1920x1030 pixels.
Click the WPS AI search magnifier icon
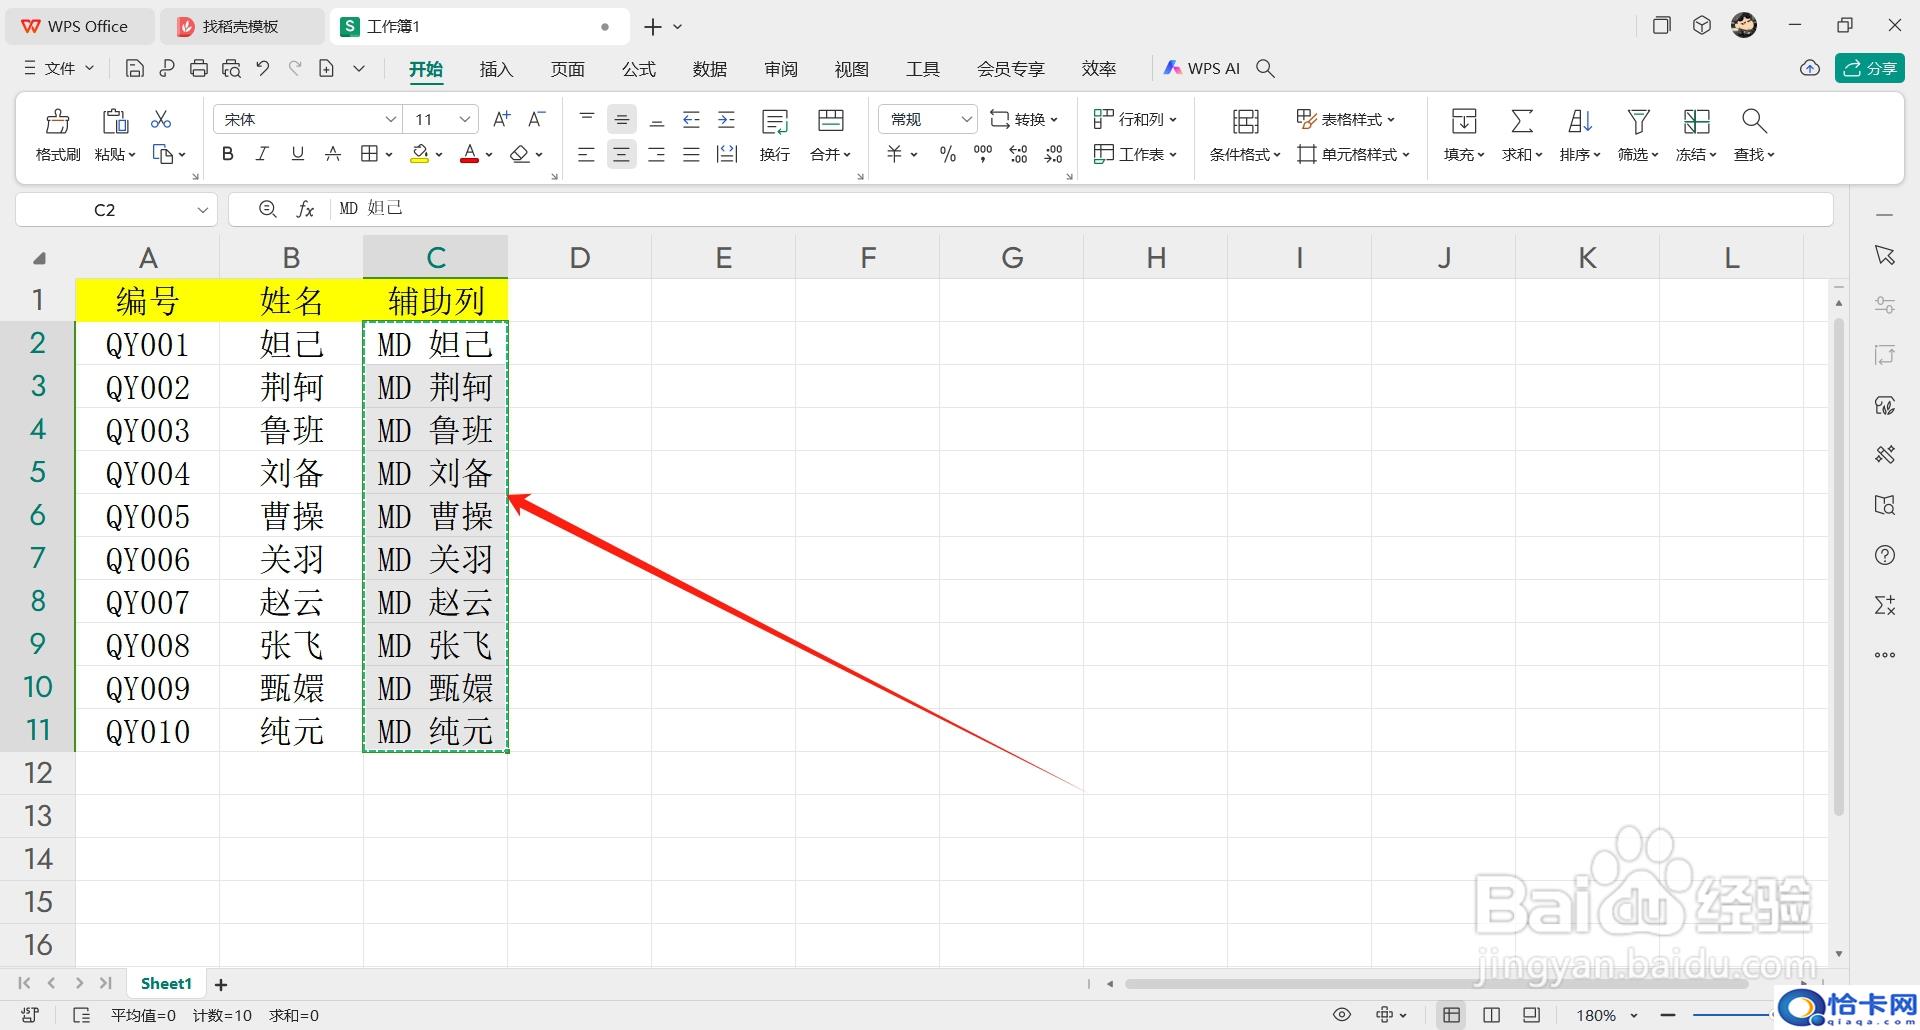1265,68
